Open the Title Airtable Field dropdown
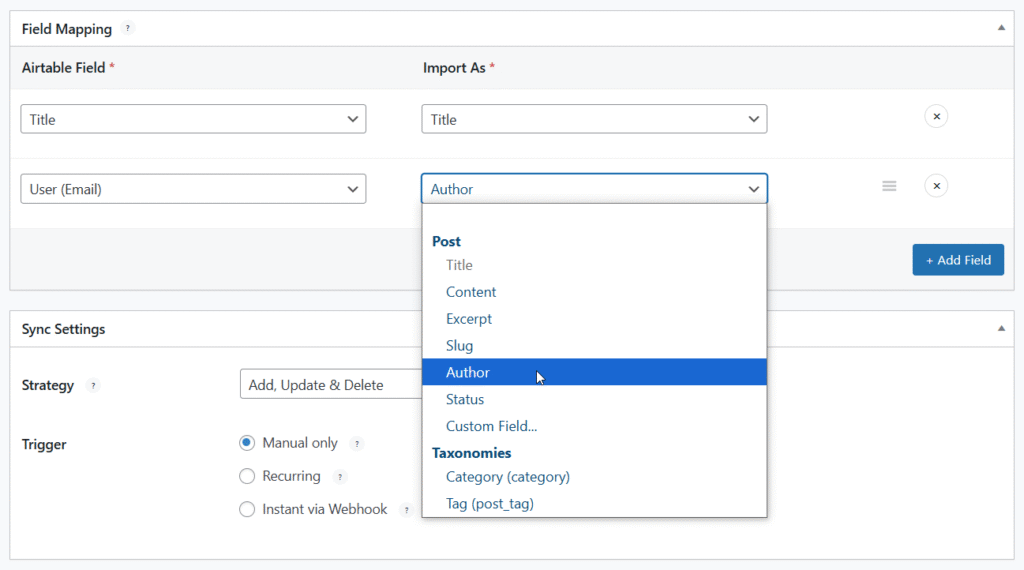Image resolution: width=1024 pixels, height=570 pixels. (x=193, y=119)
